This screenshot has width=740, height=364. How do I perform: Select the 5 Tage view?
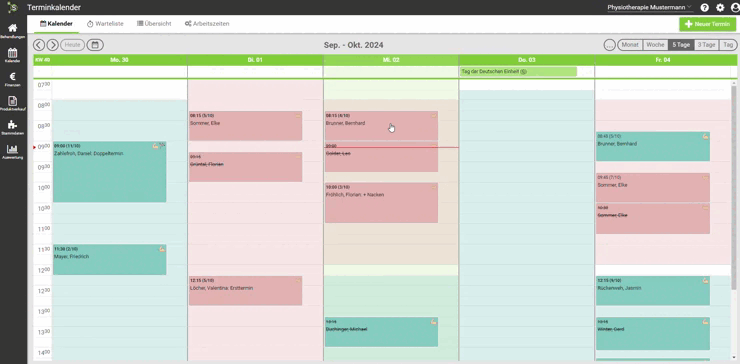coord(681,45)
